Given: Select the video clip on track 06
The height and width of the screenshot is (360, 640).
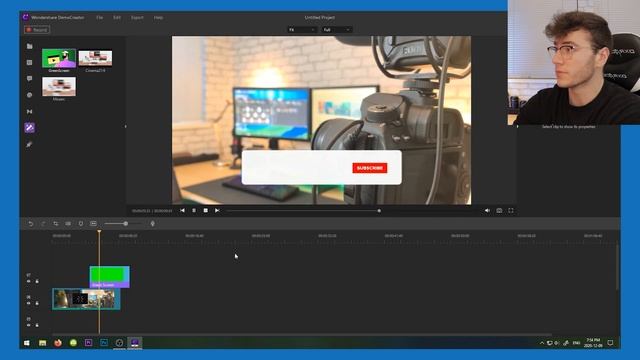Looking at the screenshot, I should pyautogui.click(x=86, y=299).
